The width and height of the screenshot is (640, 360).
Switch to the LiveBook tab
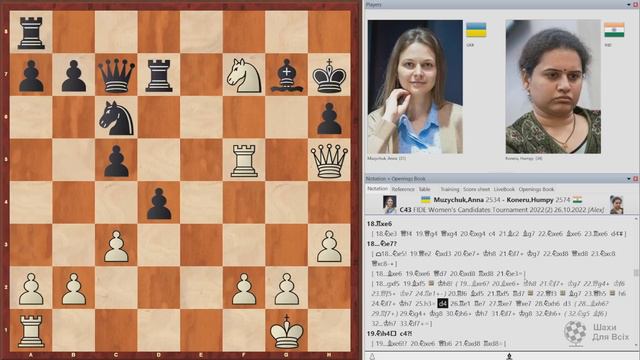point(504,189)
